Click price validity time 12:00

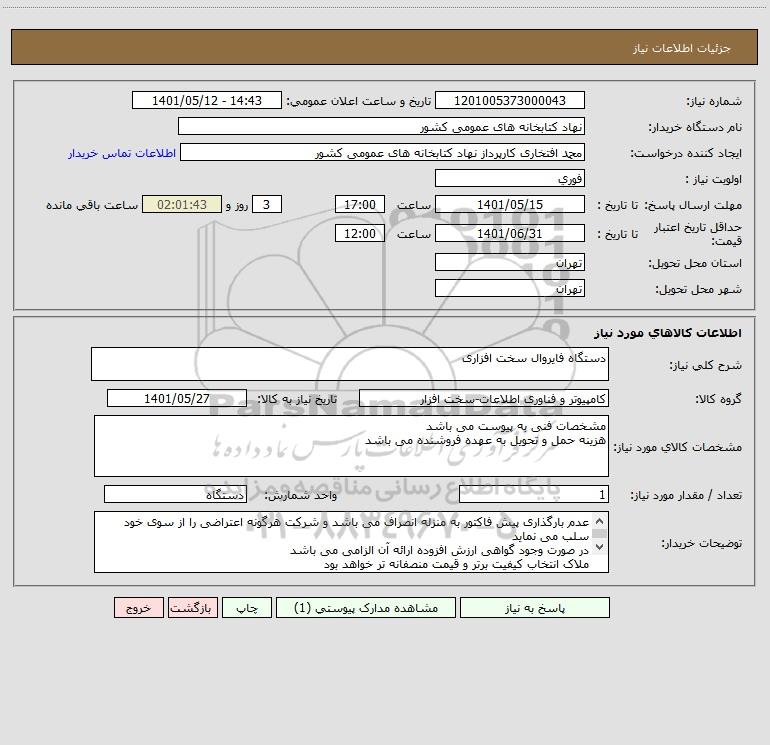tap(359, 233)
